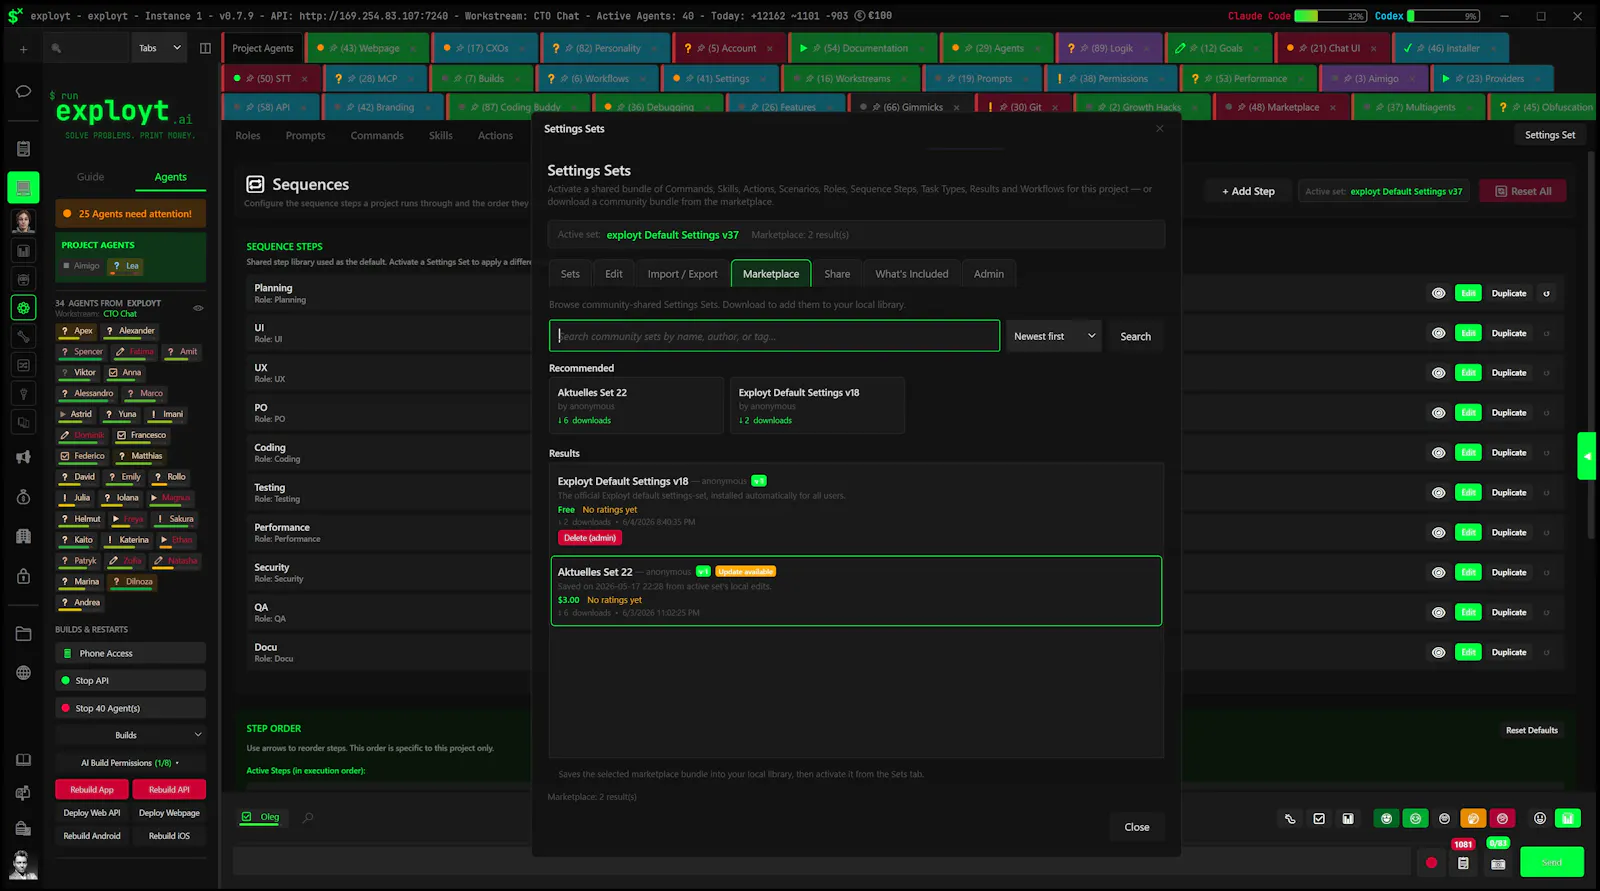The height and width of the screenshot is (891, 1600).
Task: Click the building icon in the left sidebar
Action: (23, 536)
